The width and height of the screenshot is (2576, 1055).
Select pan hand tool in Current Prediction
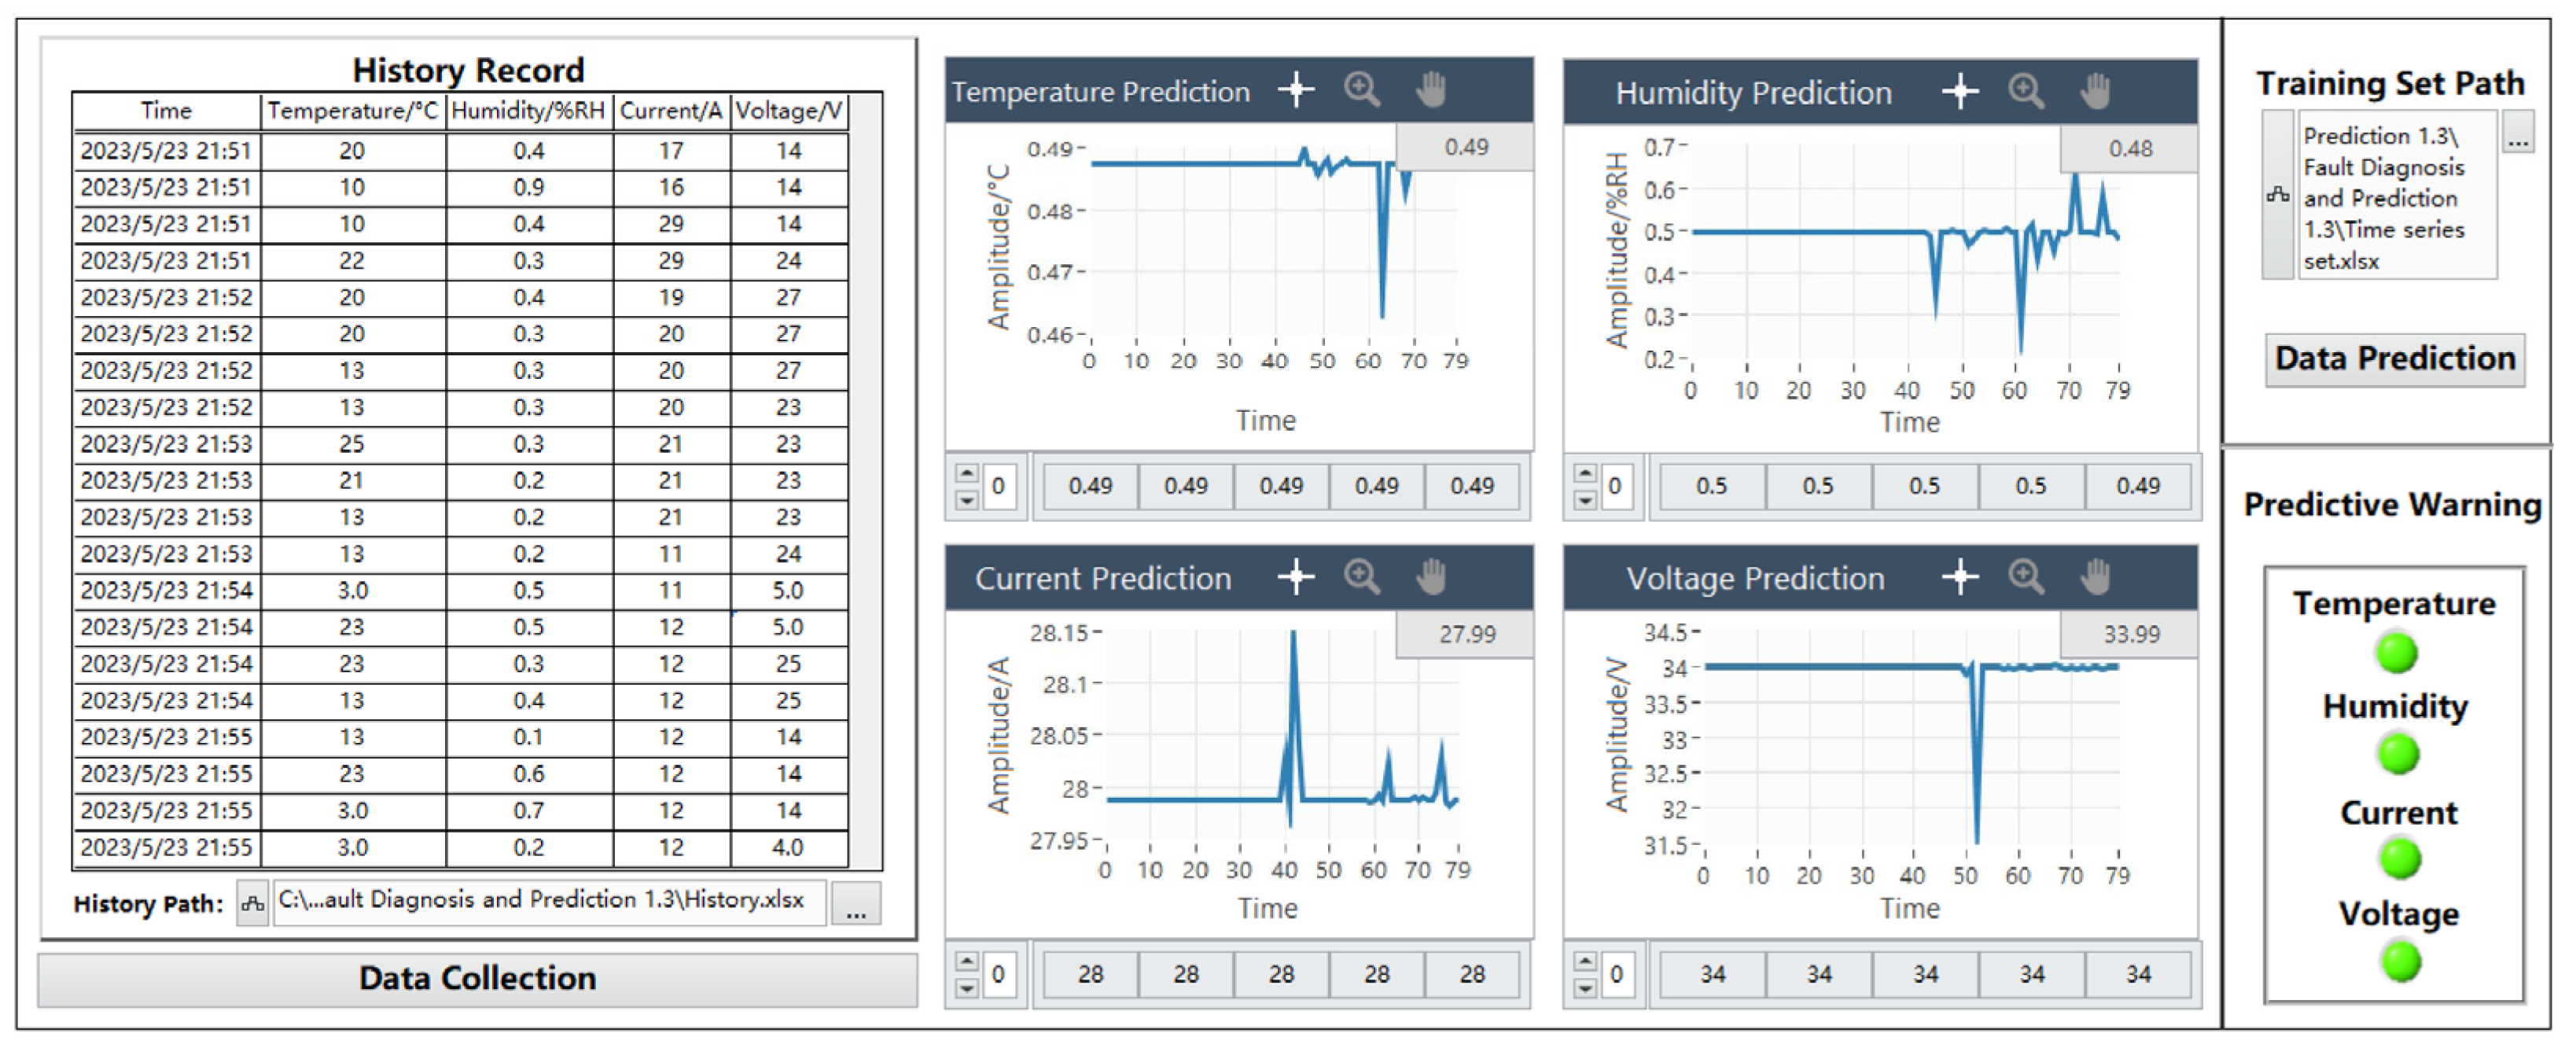pos(1431,577)
